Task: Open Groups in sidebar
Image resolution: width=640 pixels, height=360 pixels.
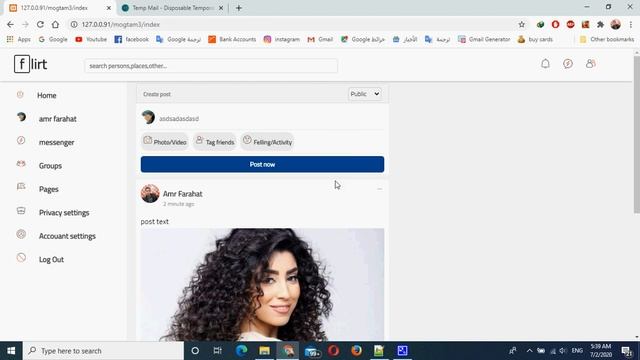Action: (50, 166)
